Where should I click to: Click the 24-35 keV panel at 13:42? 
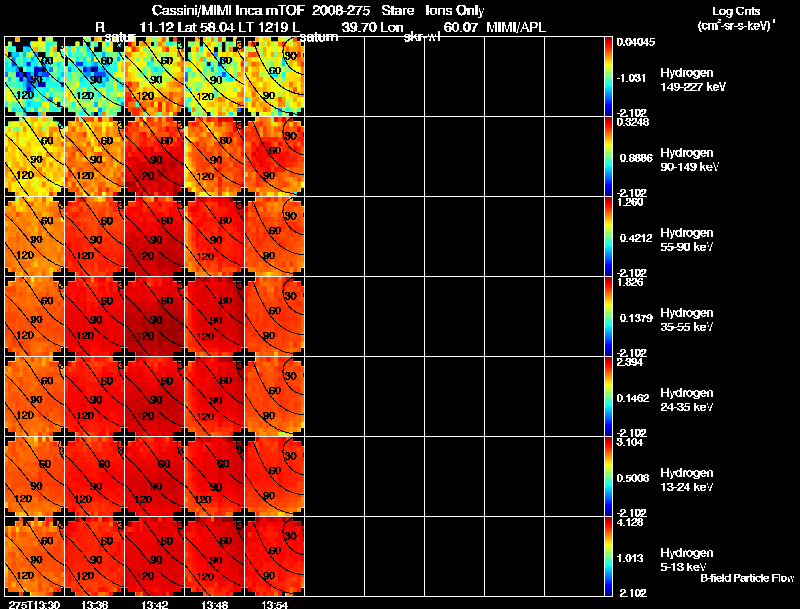pyautogui.click(x=155, y=396)
